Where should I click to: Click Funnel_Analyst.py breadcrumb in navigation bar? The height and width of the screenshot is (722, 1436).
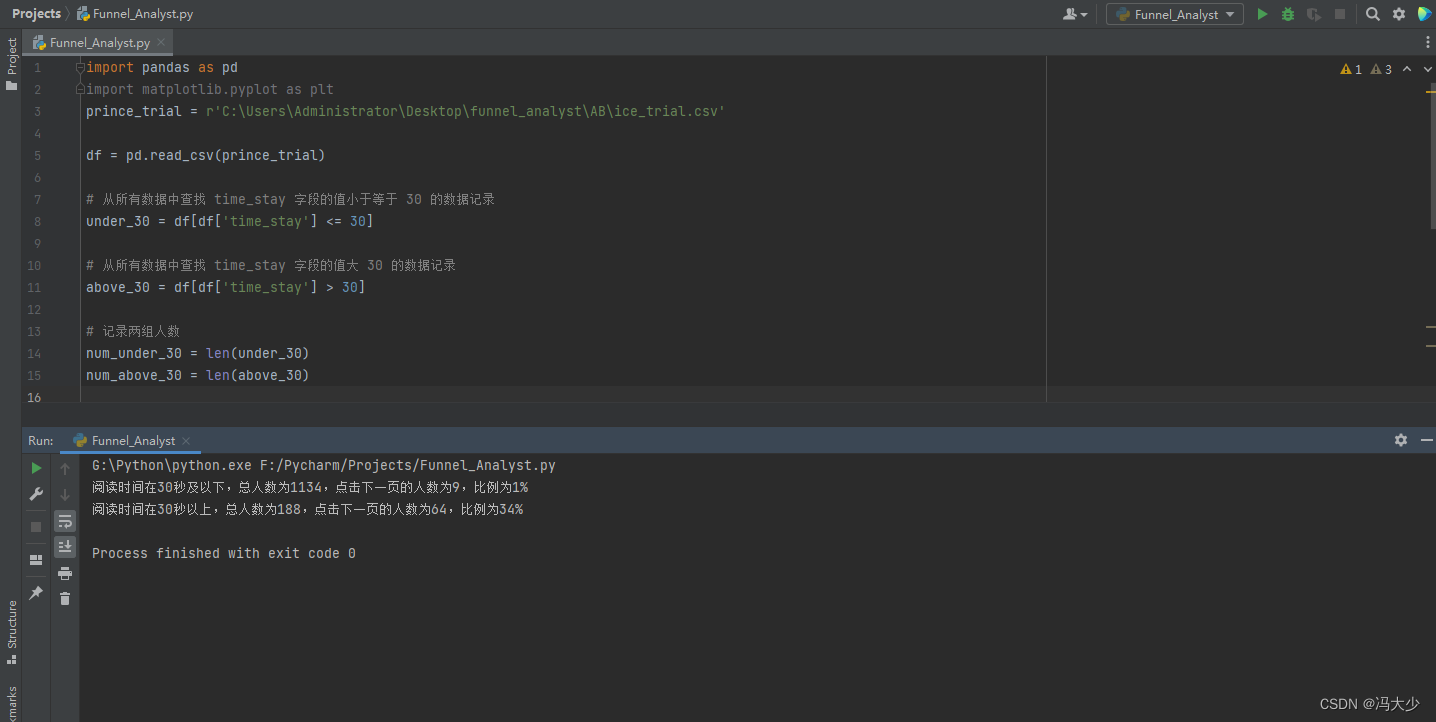click(x=135, y=14)
